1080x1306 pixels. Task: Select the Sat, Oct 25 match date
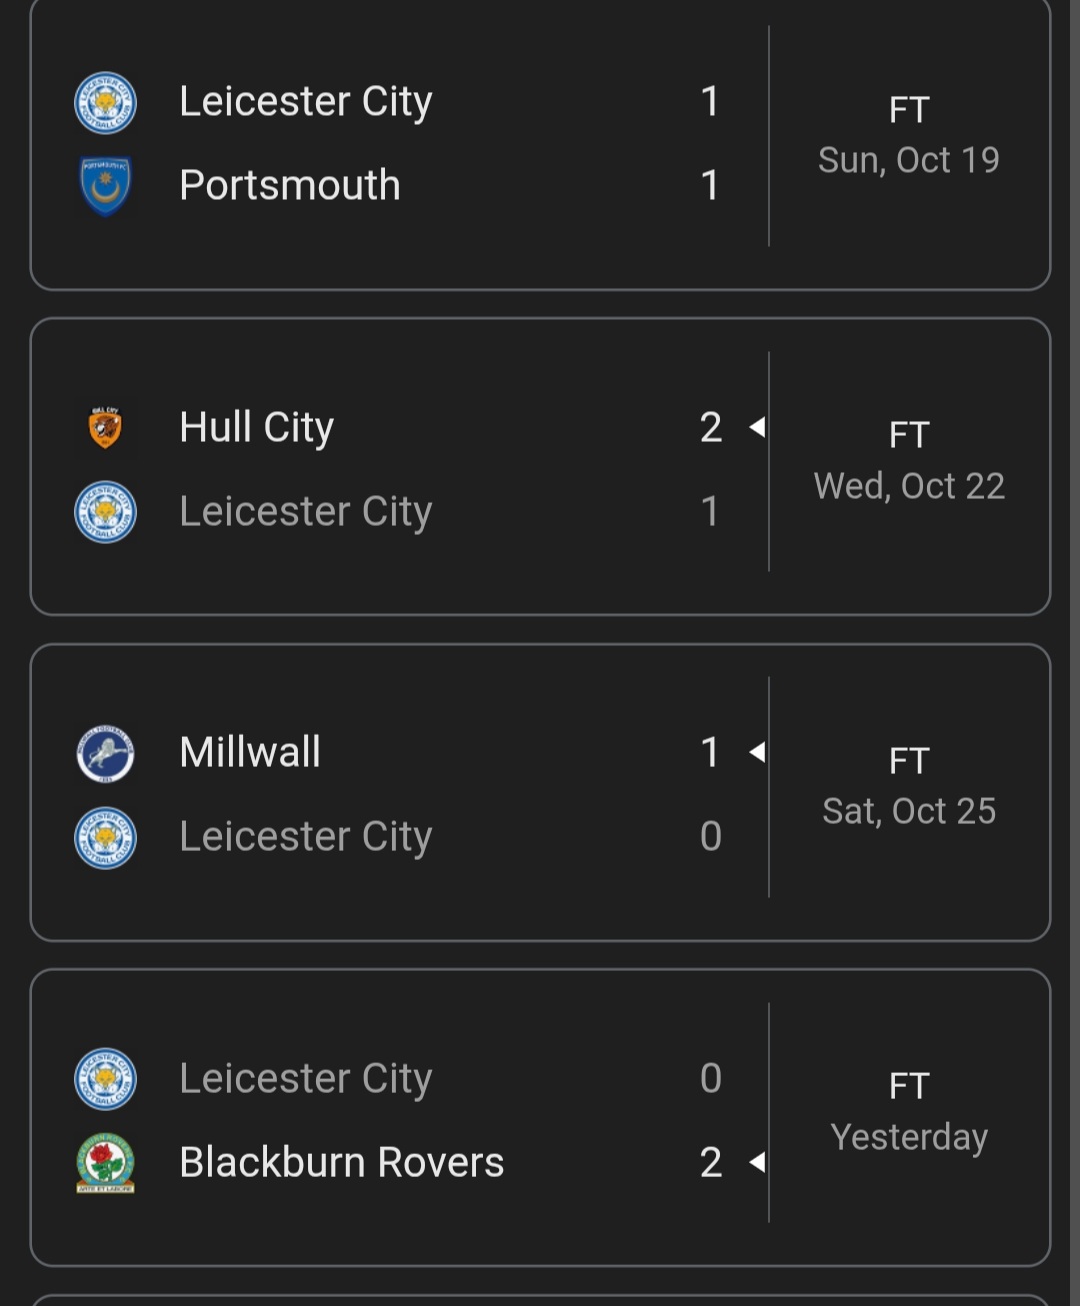908,811
